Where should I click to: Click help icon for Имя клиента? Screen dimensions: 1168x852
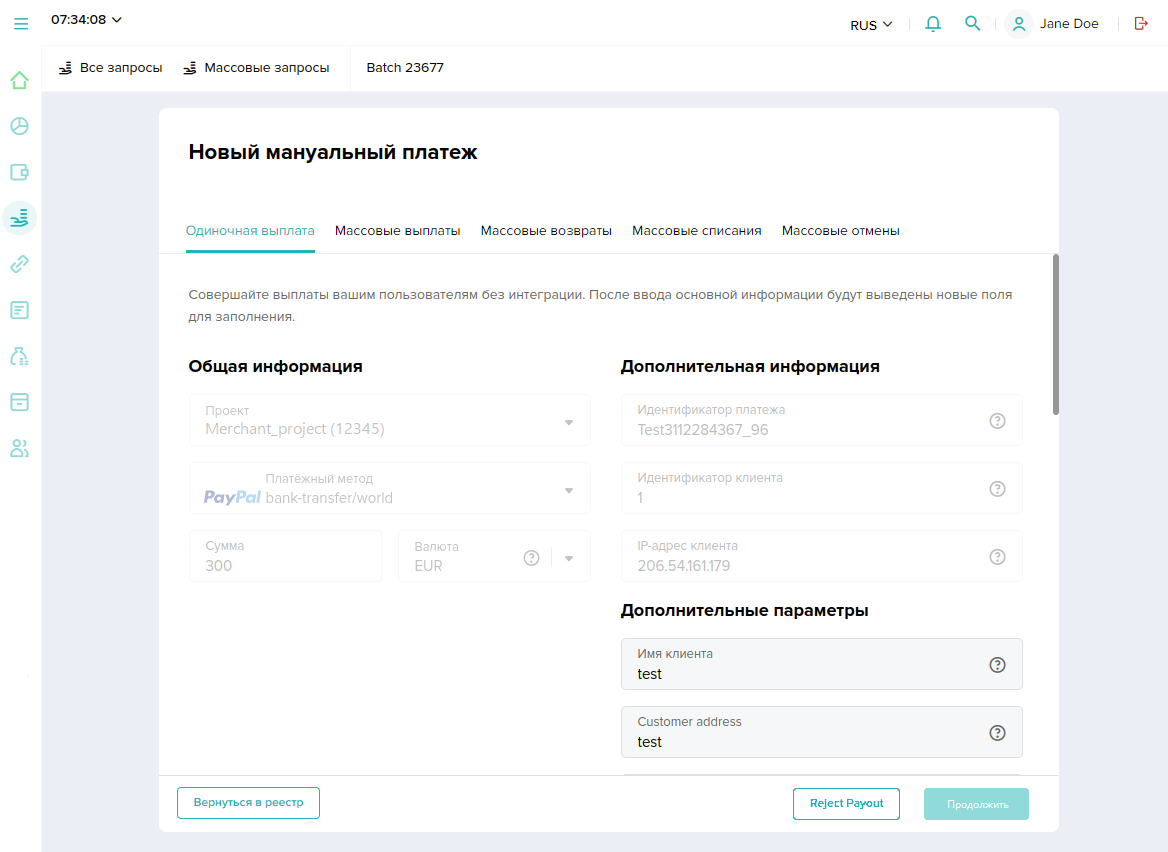click(x=997, y=665)
